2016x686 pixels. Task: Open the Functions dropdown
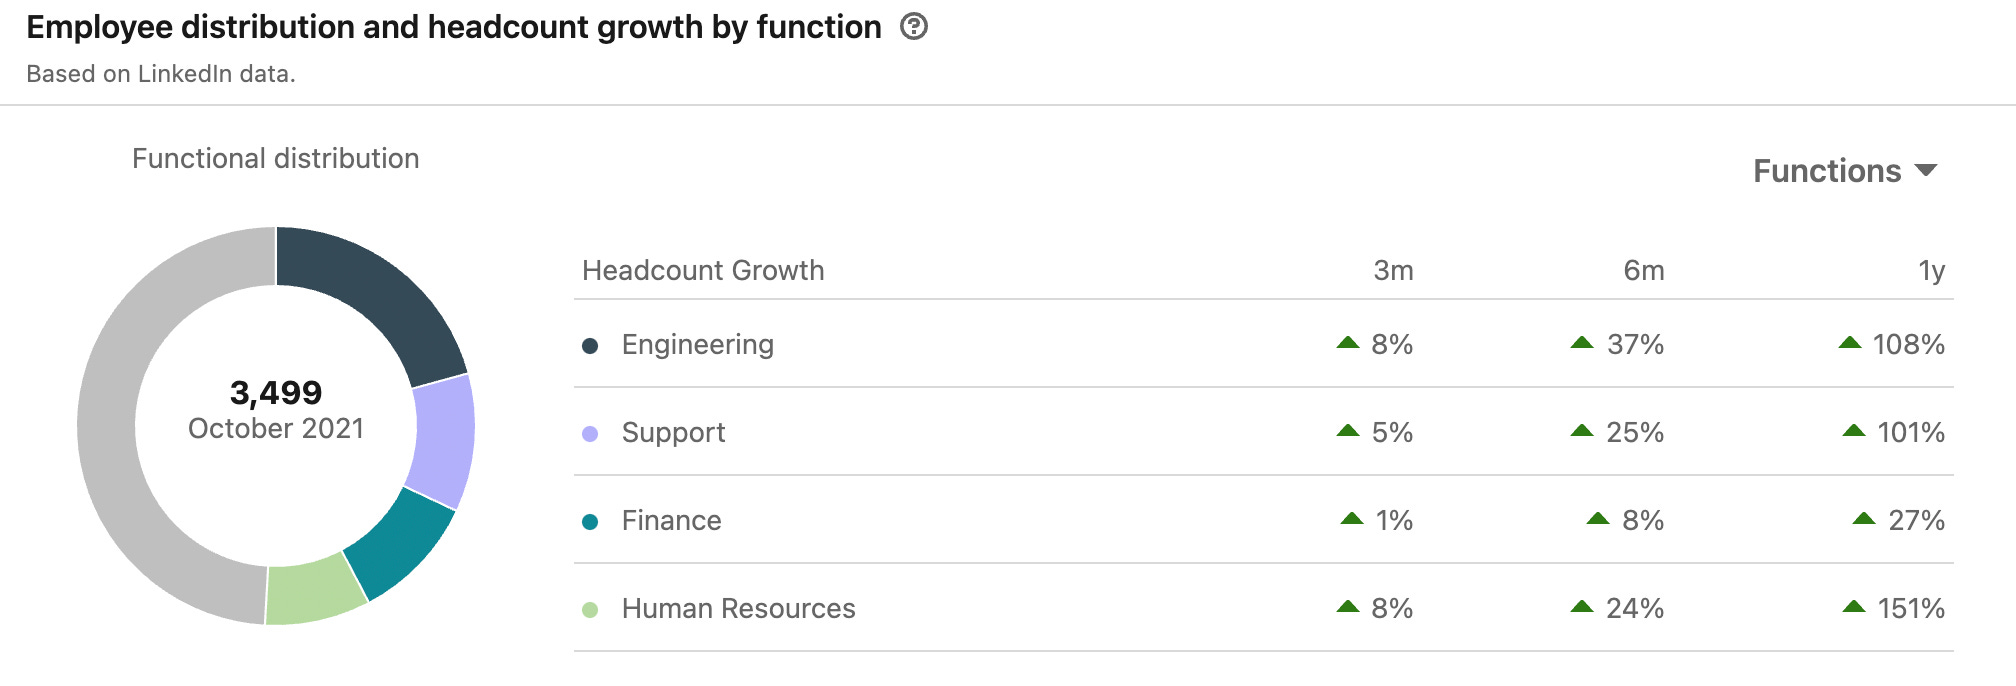coord(1827,171)
